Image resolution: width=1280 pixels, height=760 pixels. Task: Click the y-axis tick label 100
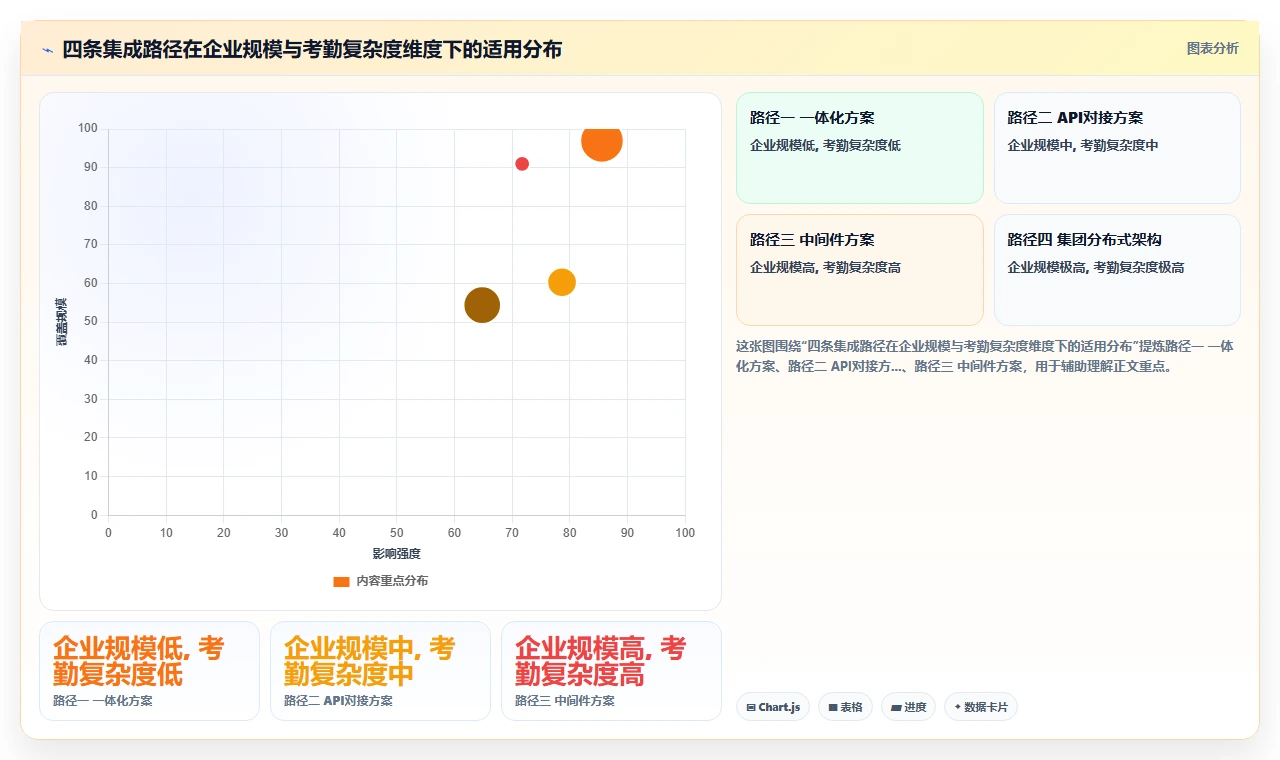pos(88,128)
